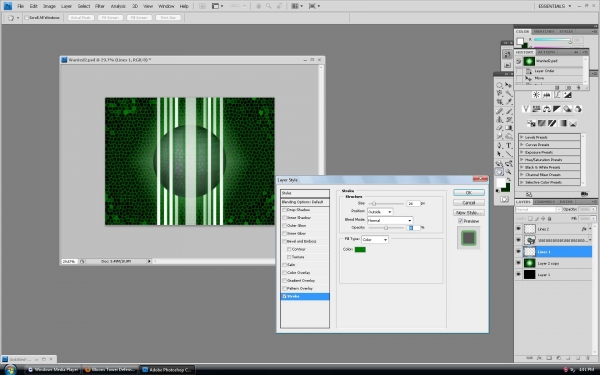Screen dimensions: 600x375
Task: Switch to the Channels tab
Action: point(544,202)
